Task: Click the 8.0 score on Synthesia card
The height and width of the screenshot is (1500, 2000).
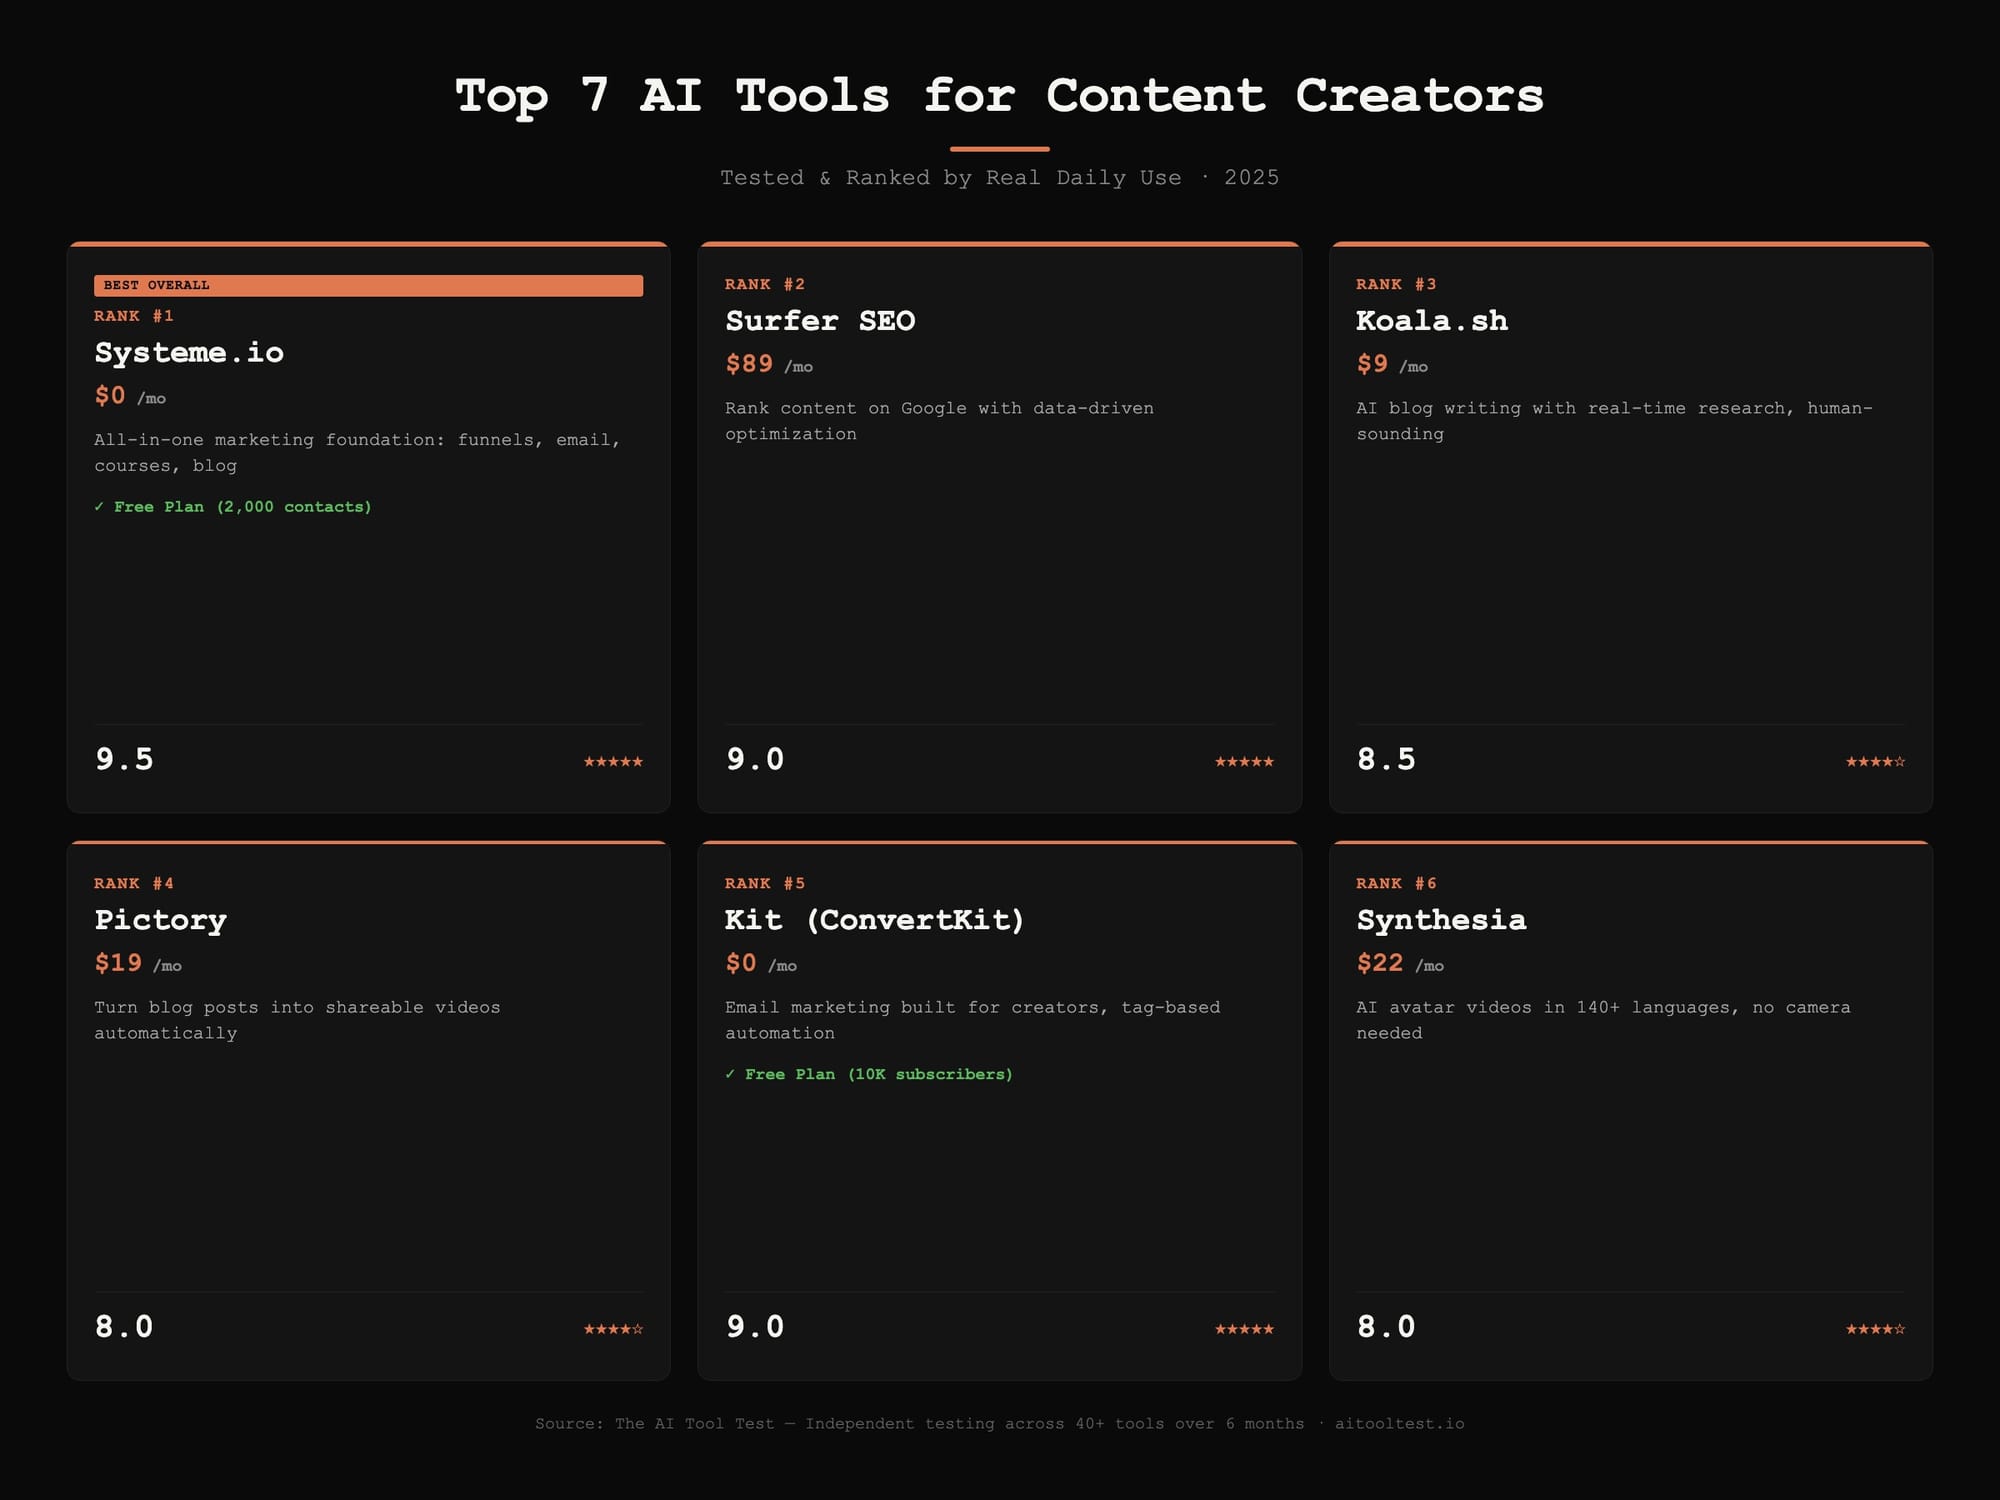Action: [x=1386, y=1327]
